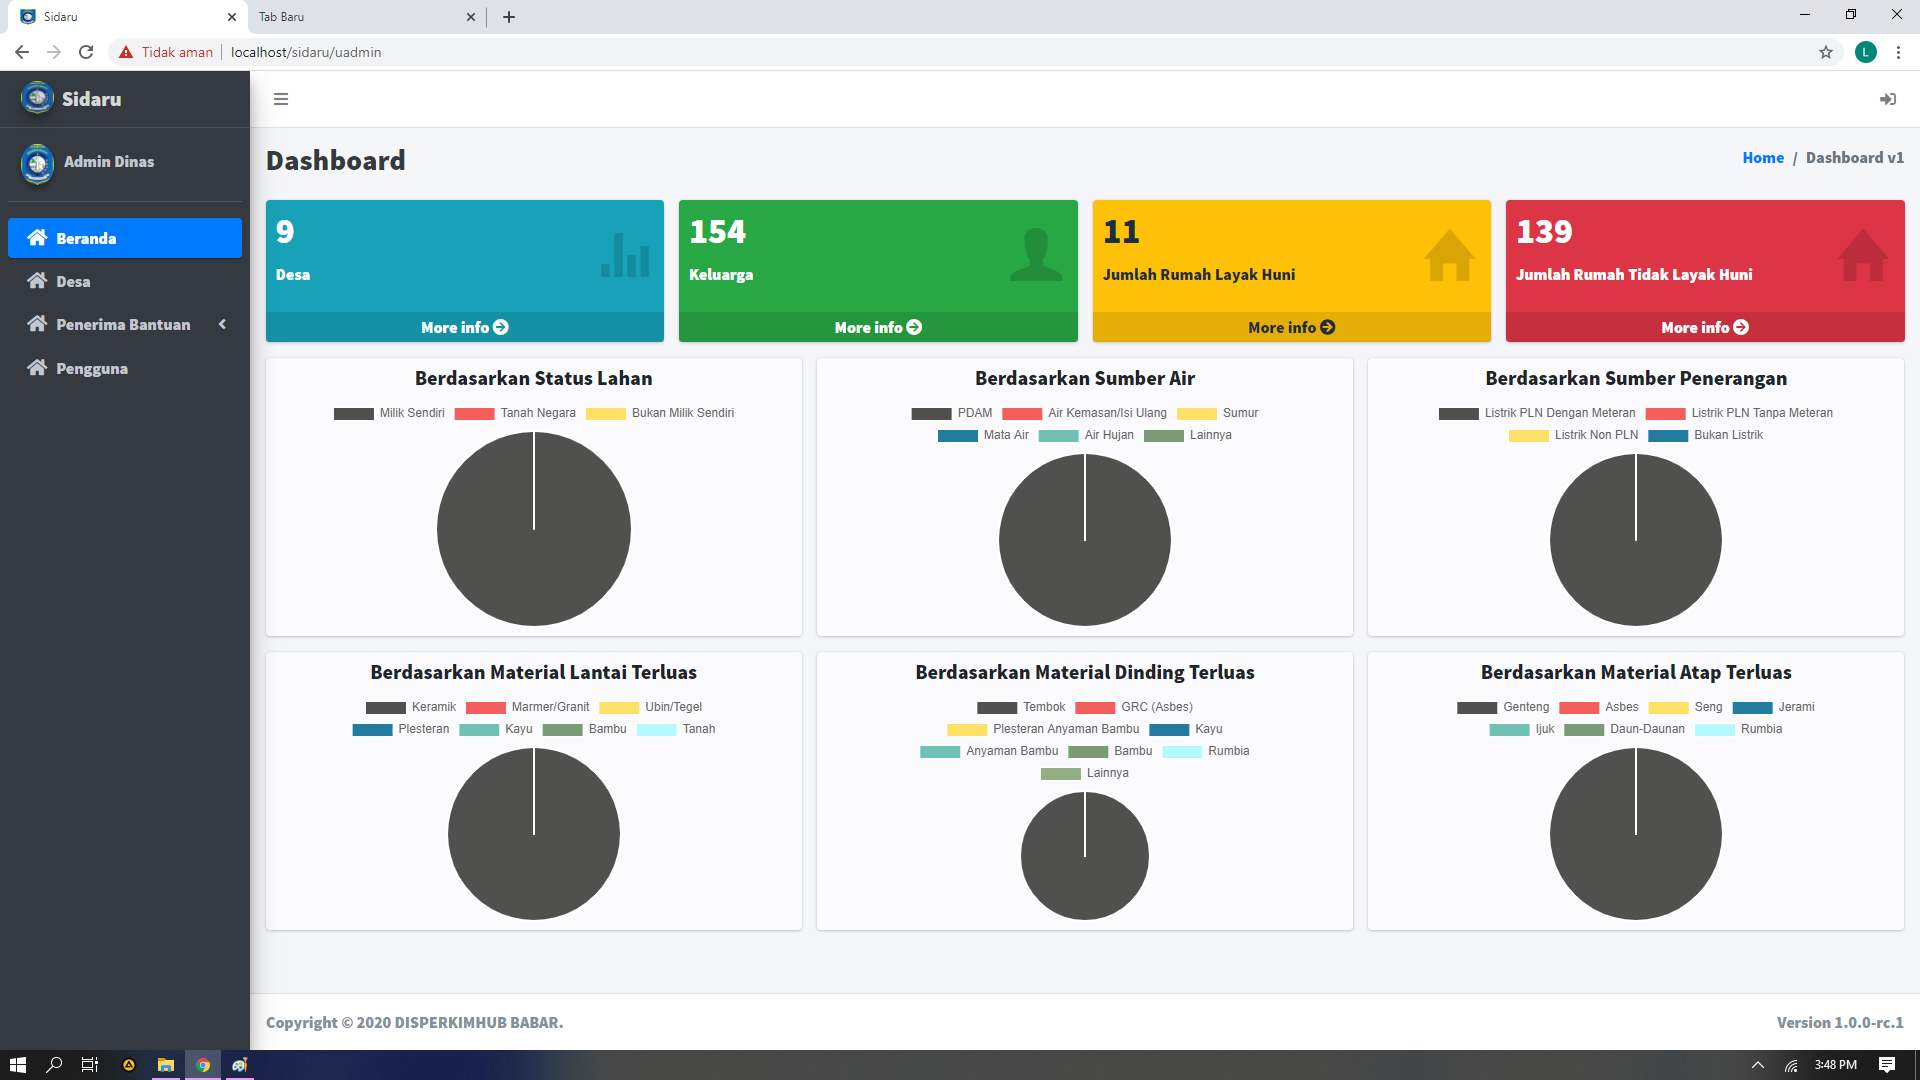Screen dimensions: 1920x1080
Task: Expand the Penerima Bantuan submenu
Action: tap(124, 324)
